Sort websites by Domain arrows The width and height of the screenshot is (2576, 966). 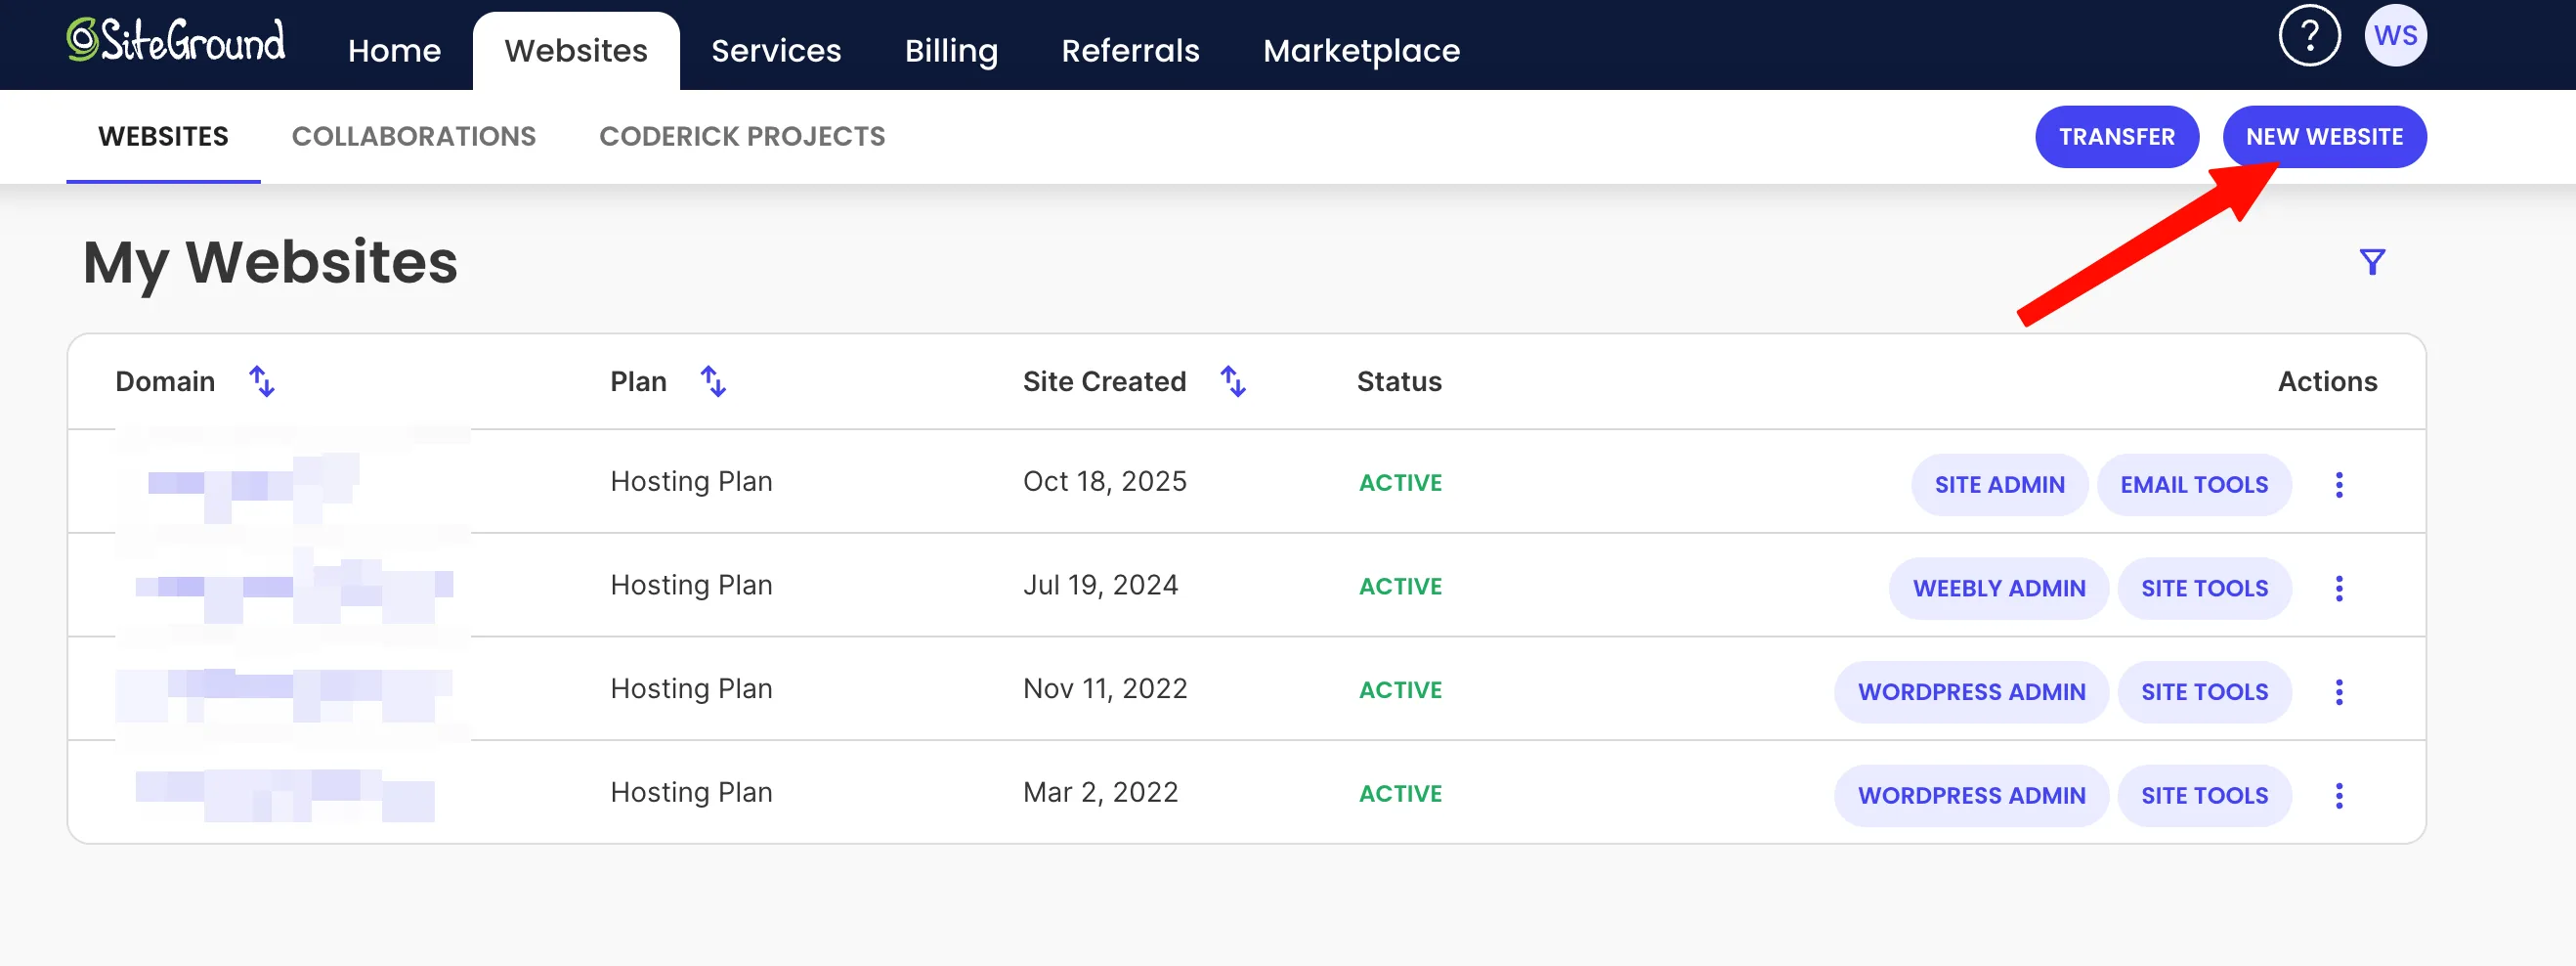click(x=262, y=381)
